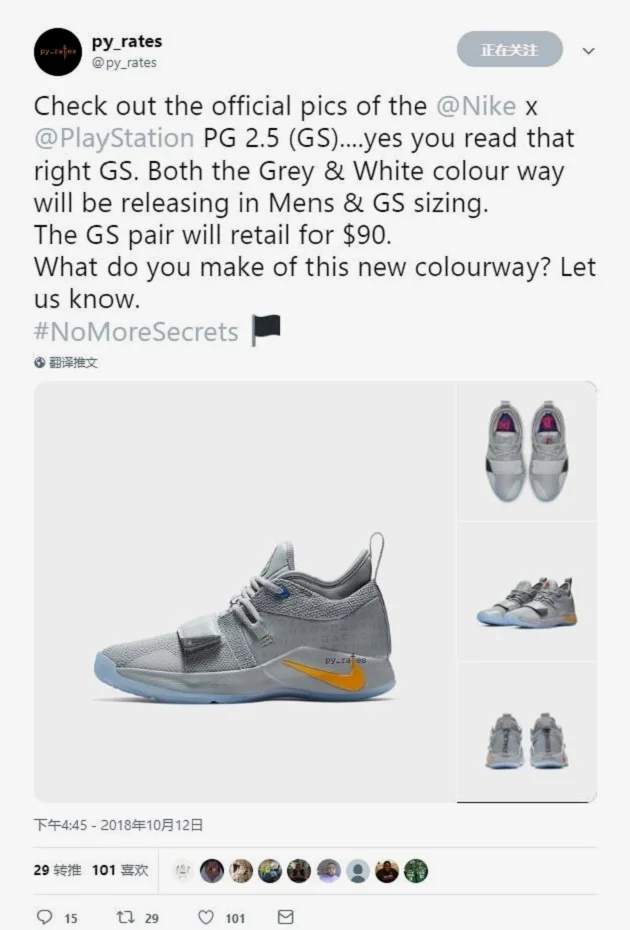Expand the tweet options chevron
Screen dimensions: 630x930
(588, 51)
